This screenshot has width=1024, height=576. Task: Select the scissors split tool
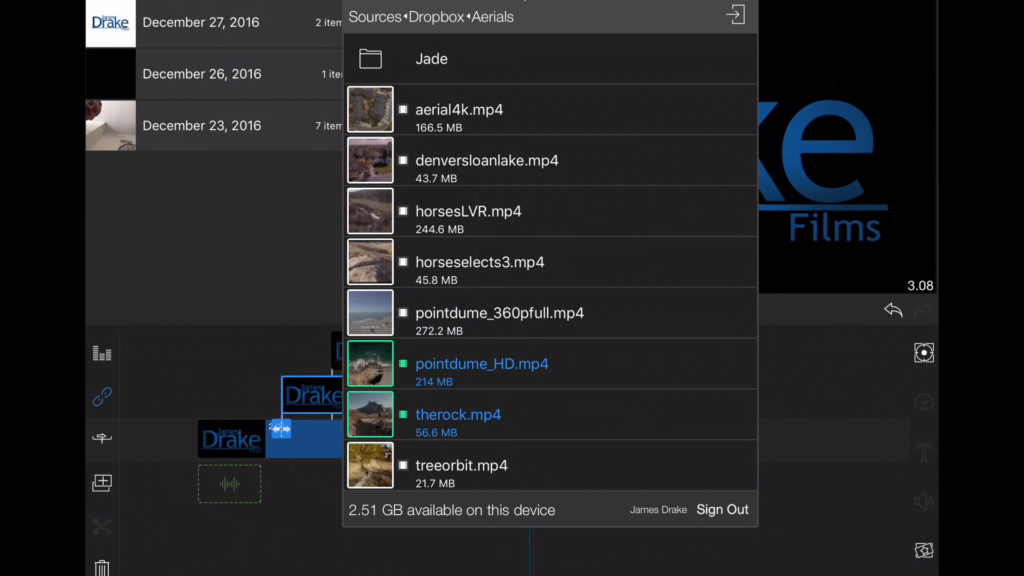(102, 526)
